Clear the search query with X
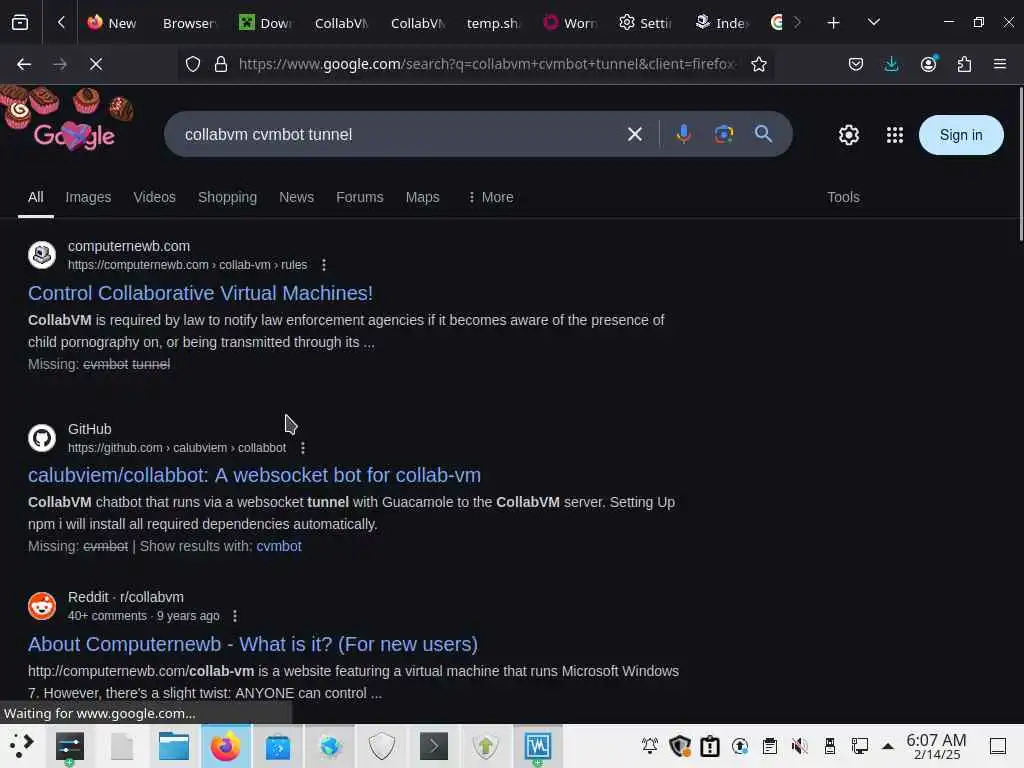1024x768 pixels. click(635, 135)
